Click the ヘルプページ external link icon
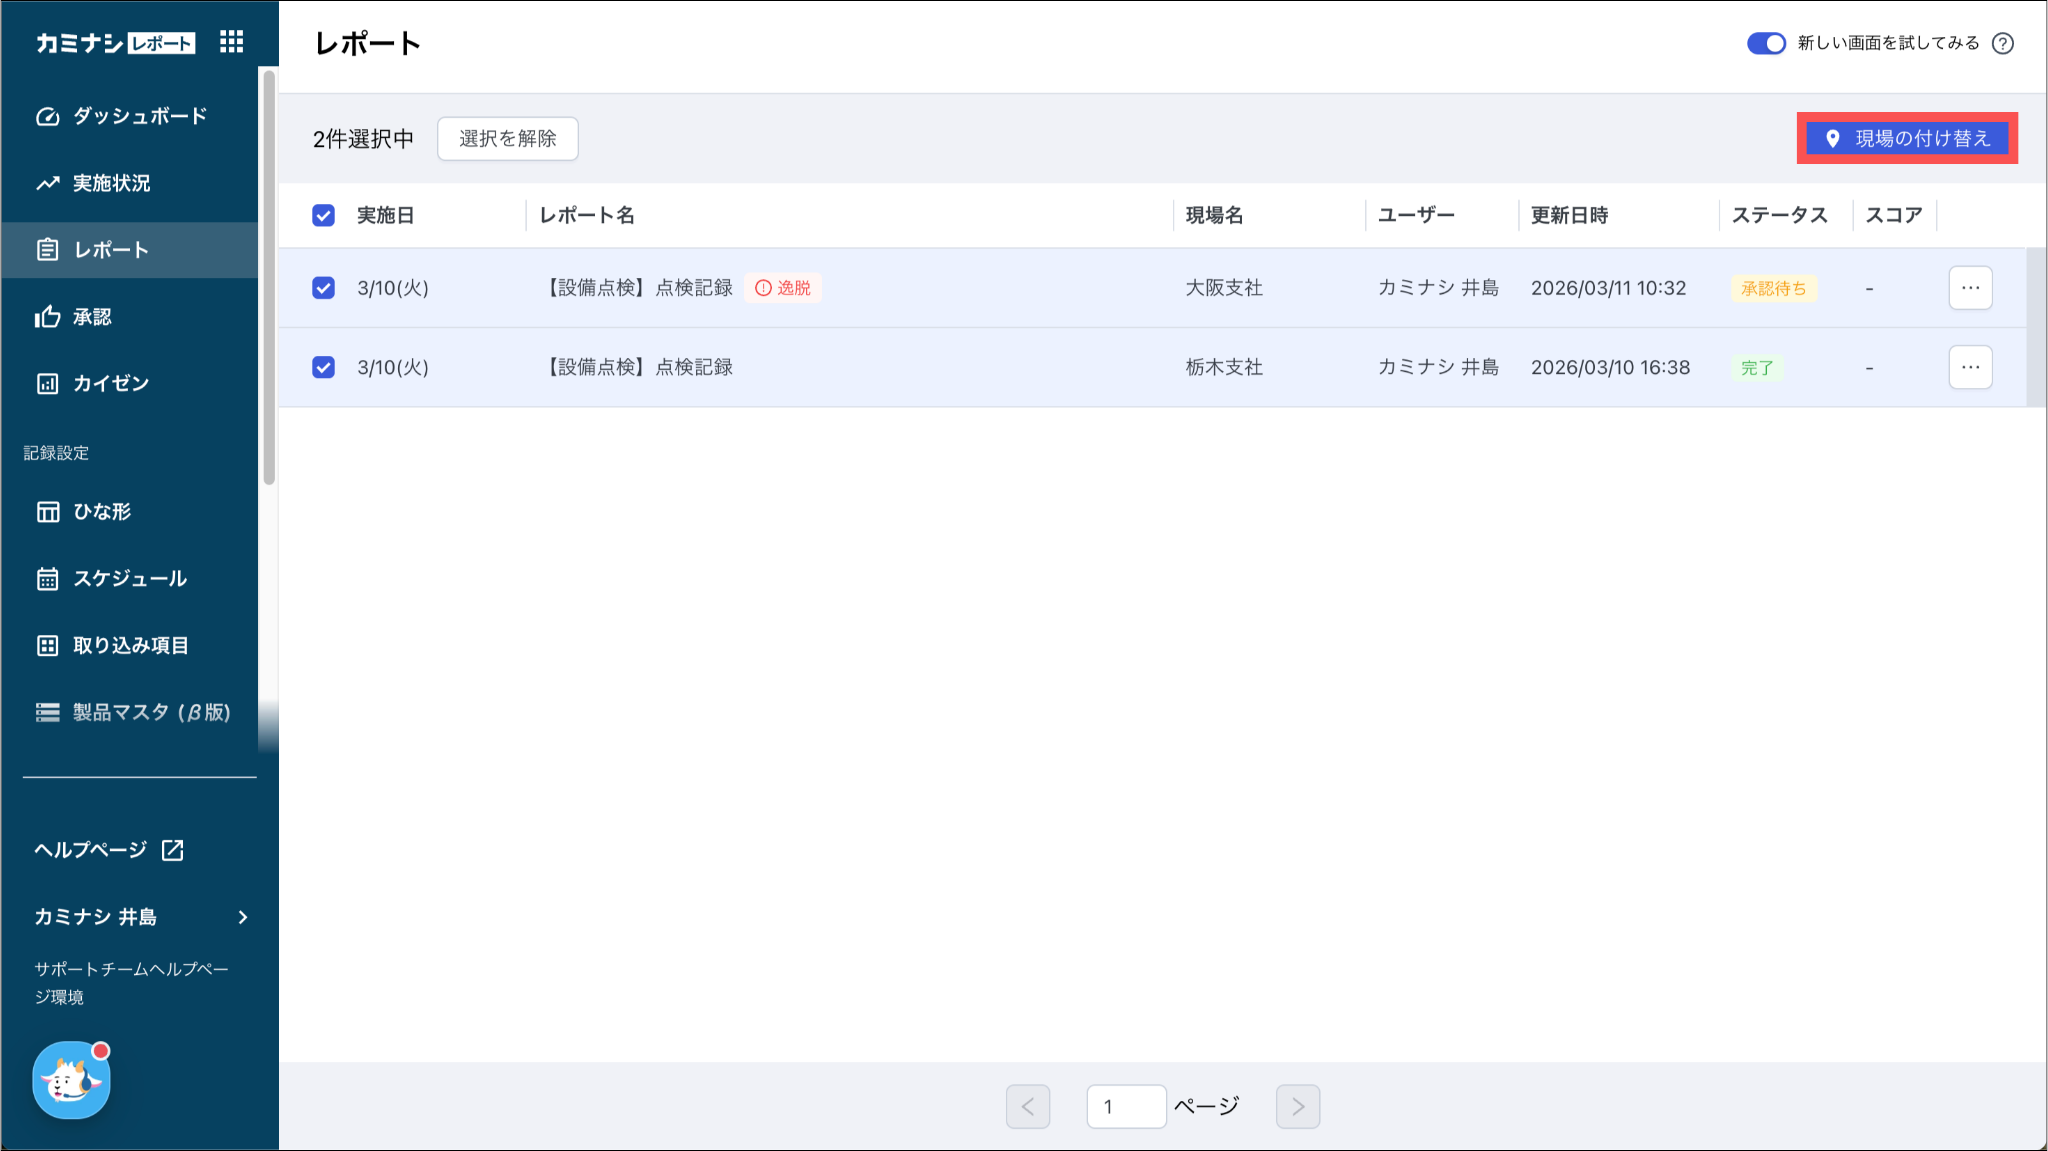The width and height of the screenshot is (2048, 1151). point(172,850)
